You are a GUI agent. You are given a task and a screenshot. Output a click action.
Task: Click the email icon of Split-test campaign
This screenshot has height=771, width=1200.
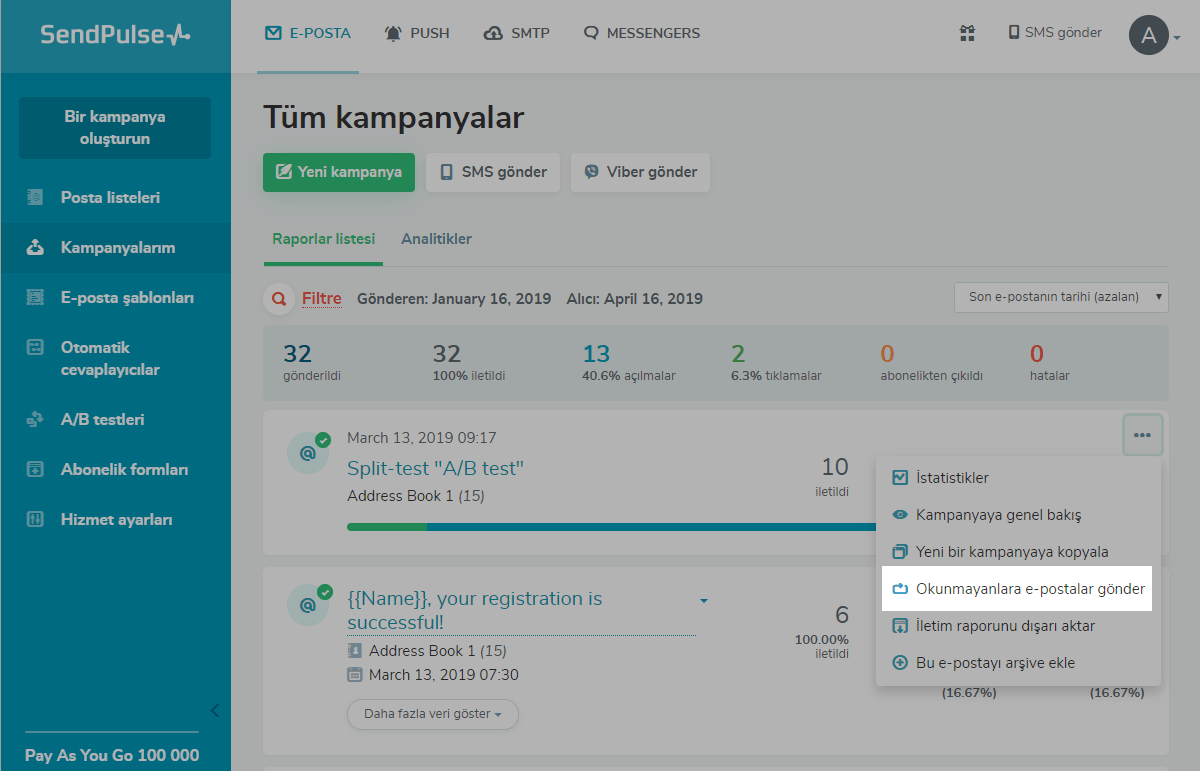[308, 453]
